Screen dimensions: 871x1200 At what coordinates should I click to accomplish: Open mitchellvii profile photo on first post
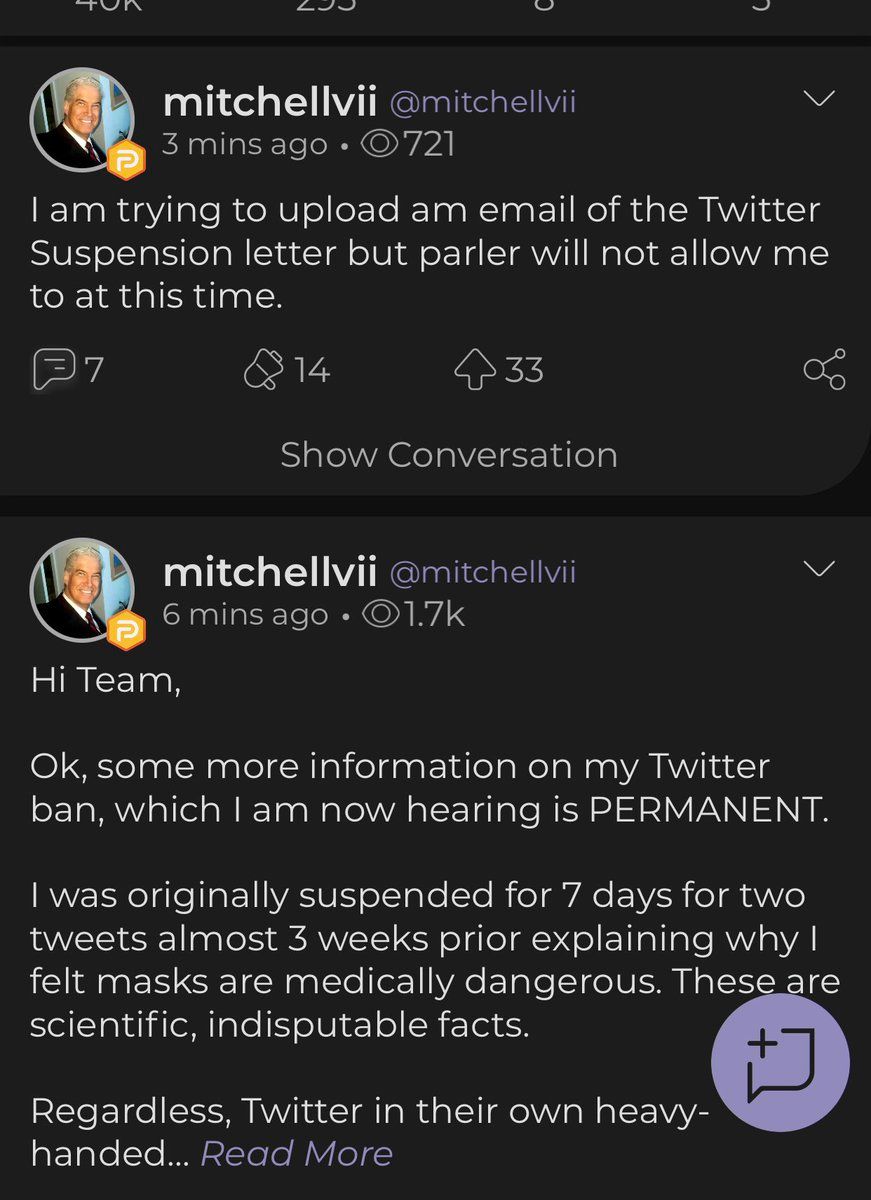[x=82, y=119]
